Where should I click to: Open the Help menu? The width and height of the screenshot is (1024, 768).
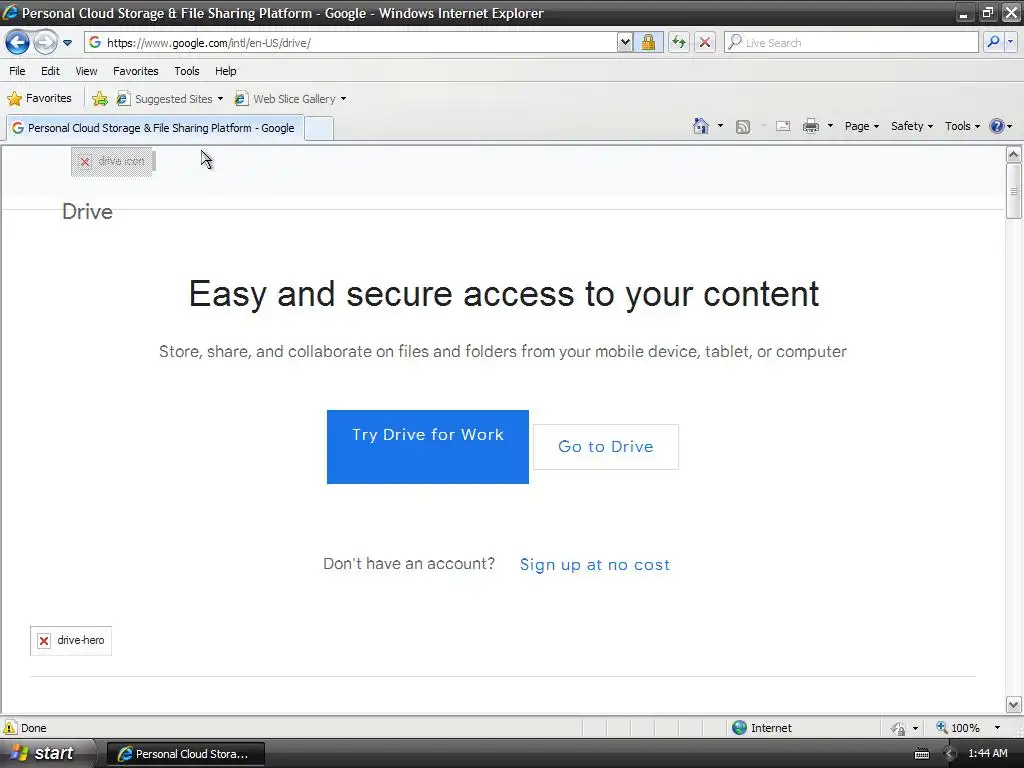click(226, 71)
